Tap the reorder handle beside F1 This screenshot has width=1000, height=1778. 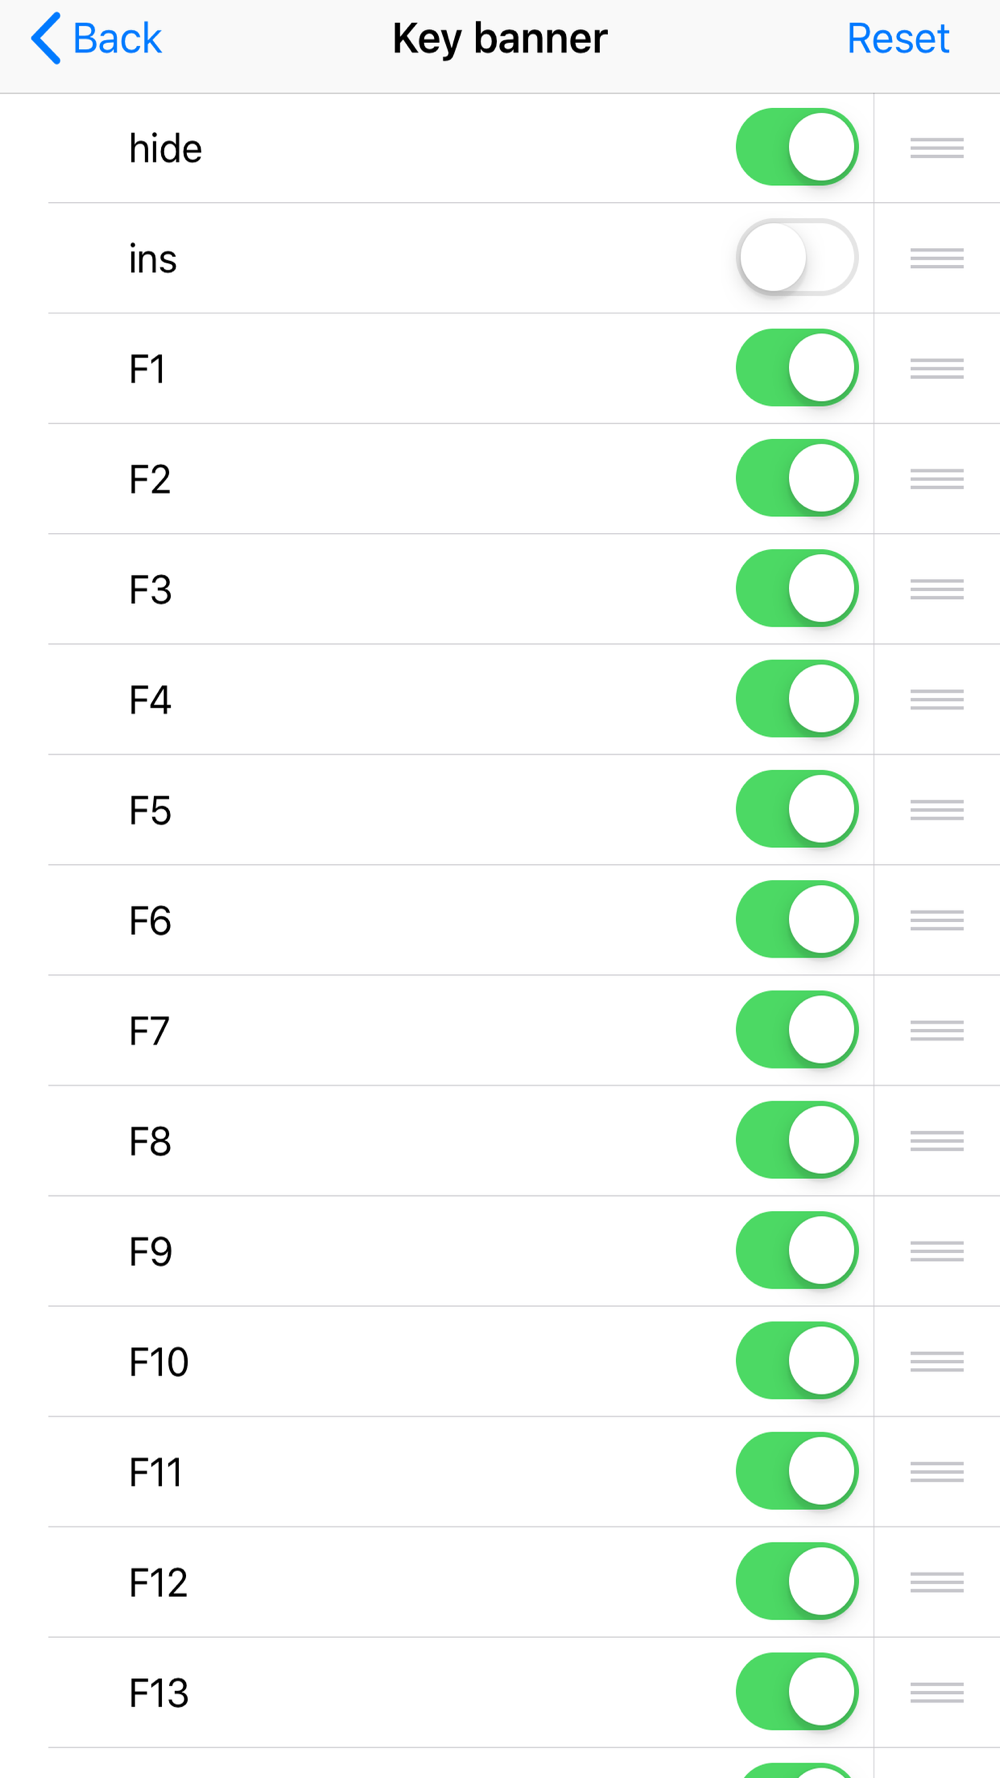pos(937,368)
